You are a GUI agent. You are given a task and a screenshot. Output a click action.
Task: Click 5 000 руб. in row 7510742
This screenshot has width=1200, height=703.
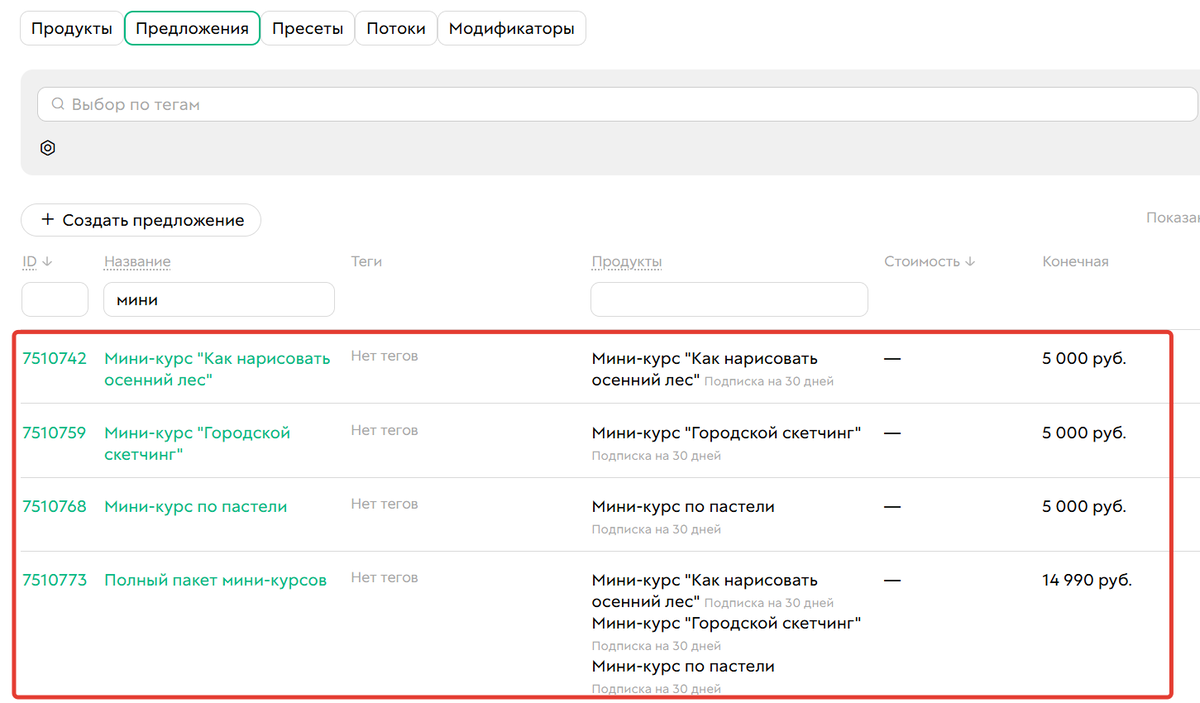coord(1084,358)
